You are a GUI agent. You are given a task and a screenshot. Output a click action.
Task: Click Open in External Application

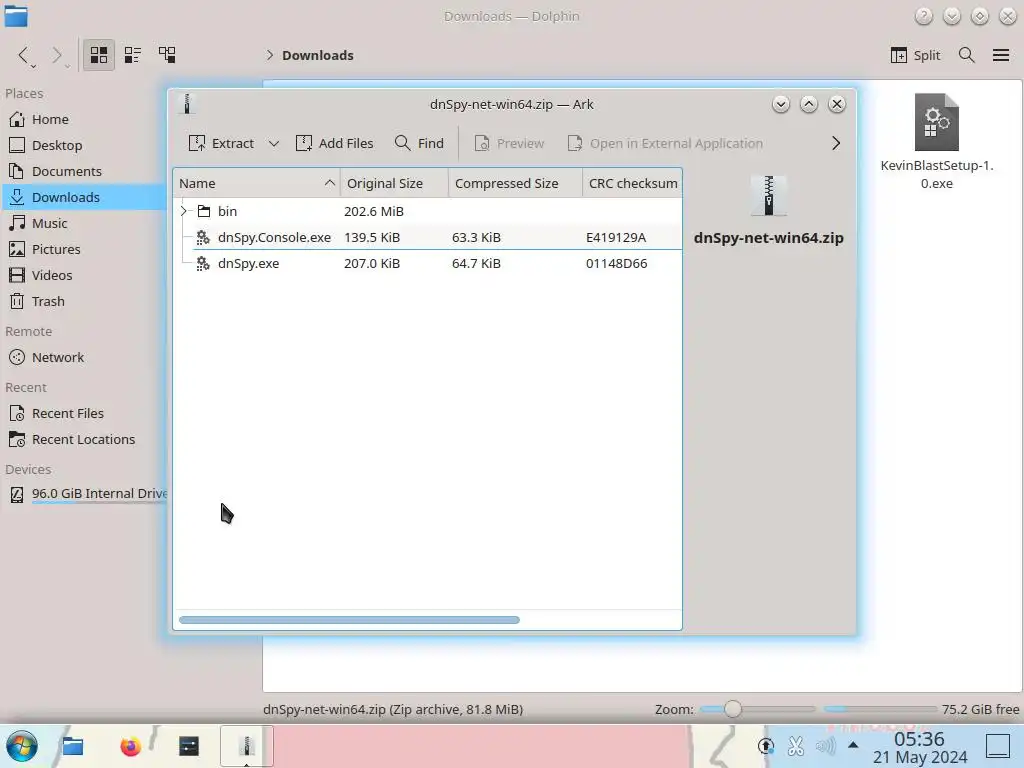[x=665, y=143]
